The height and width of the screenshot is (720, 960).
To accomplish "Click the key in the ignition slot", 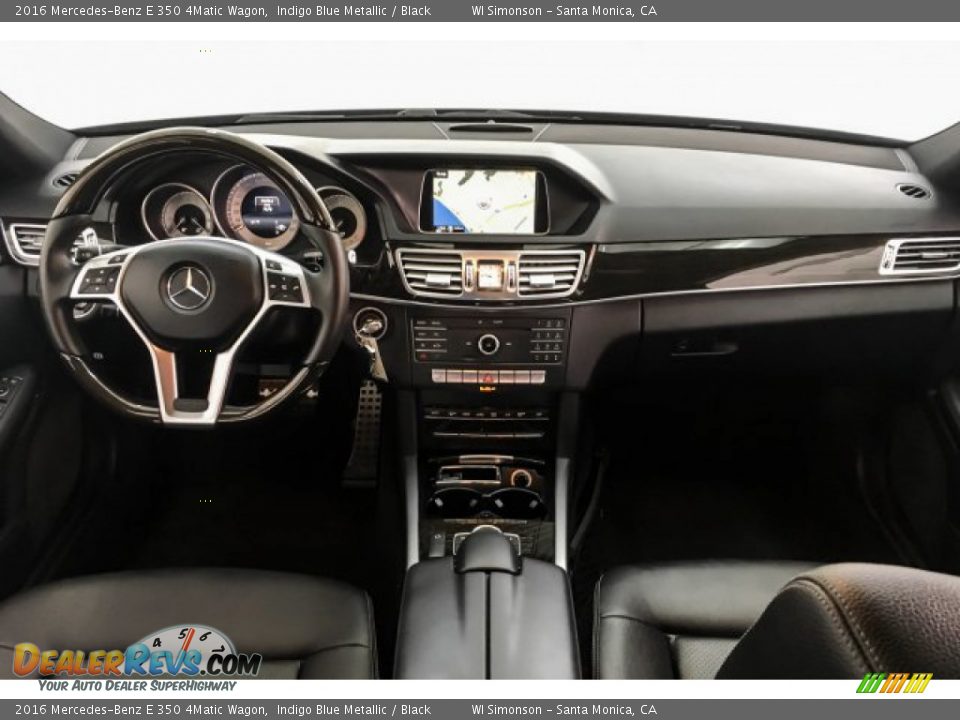I will tap(372, 325).
